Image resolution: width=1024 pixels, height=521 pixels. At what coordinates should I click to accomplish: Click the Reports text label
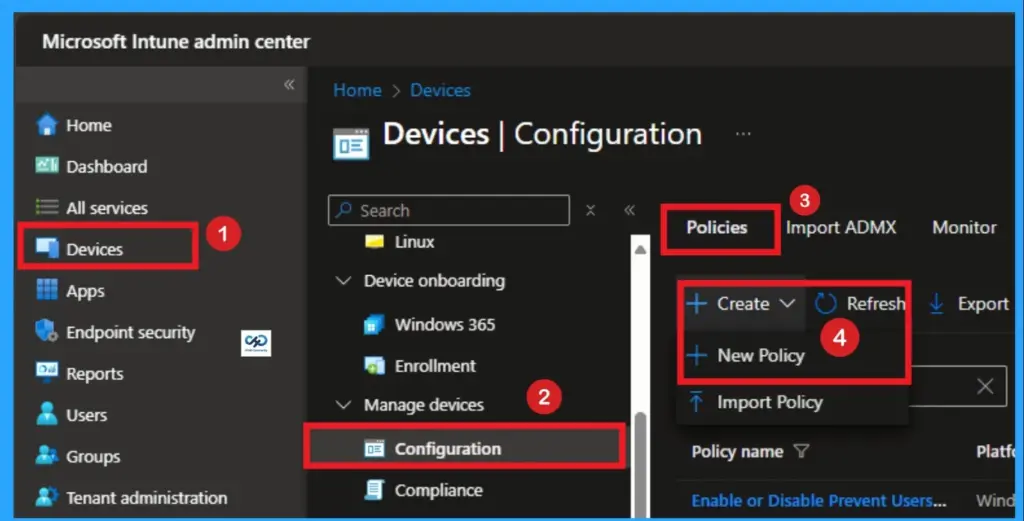95,374
